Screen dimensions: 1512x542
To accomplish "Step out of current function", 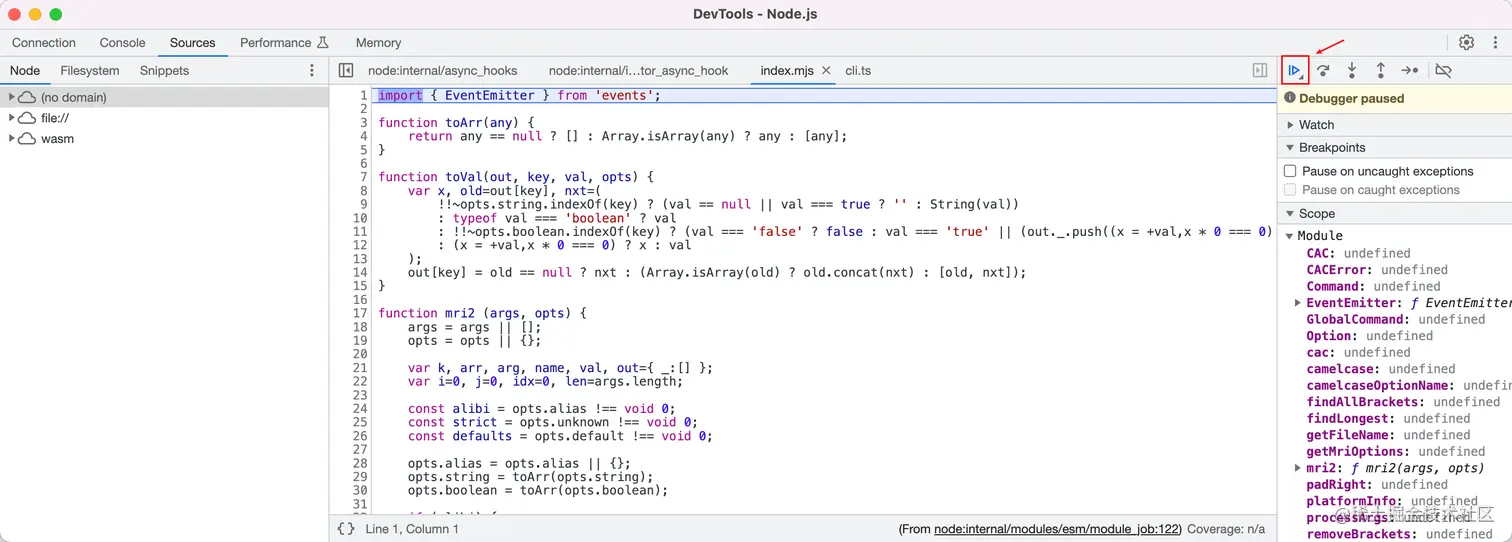I will [1380, 70].
